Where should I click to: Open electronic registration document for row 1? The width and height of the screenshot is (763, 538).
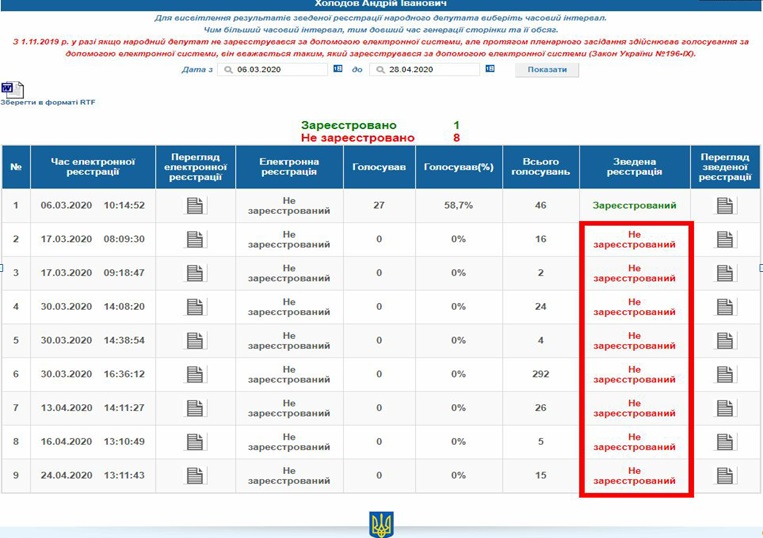click(x=195, y=206)
